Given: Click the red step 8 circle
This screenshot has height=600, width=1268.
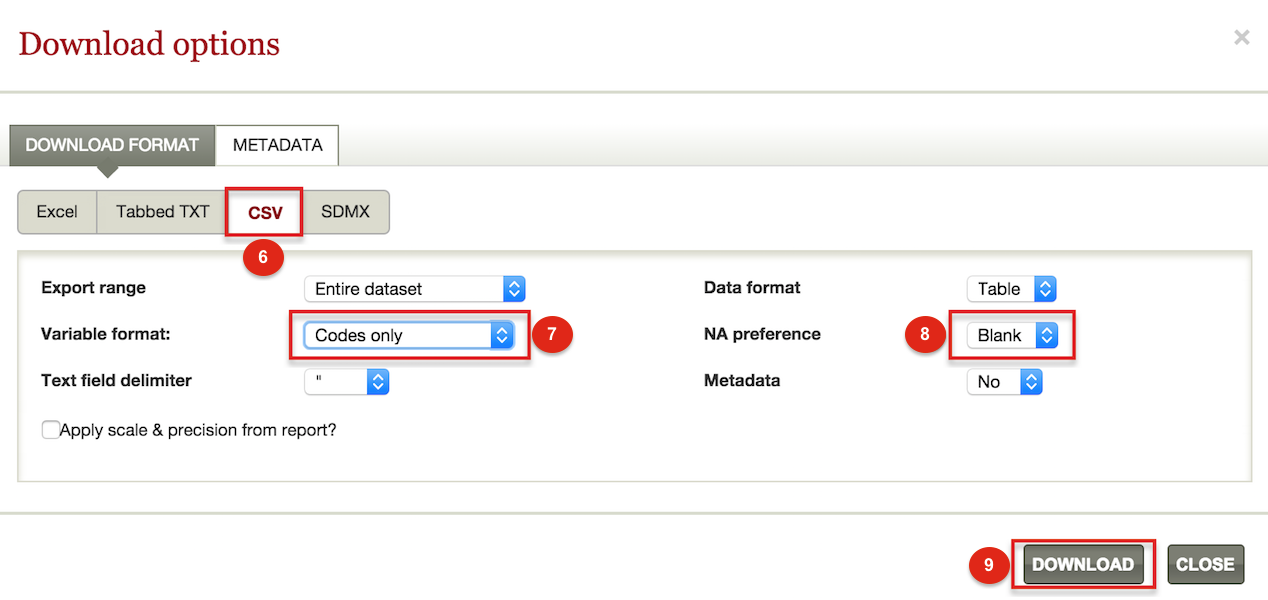Looking at the screenshot, I should (x=925, y=335).
